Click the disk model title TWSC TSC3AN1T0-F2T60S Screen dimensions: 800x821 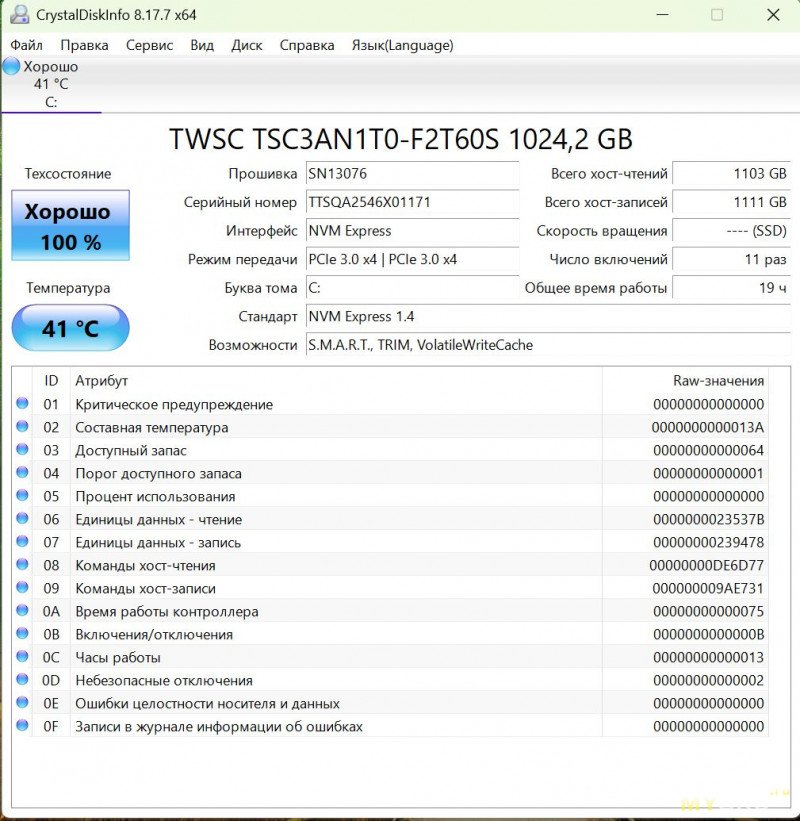401,139
